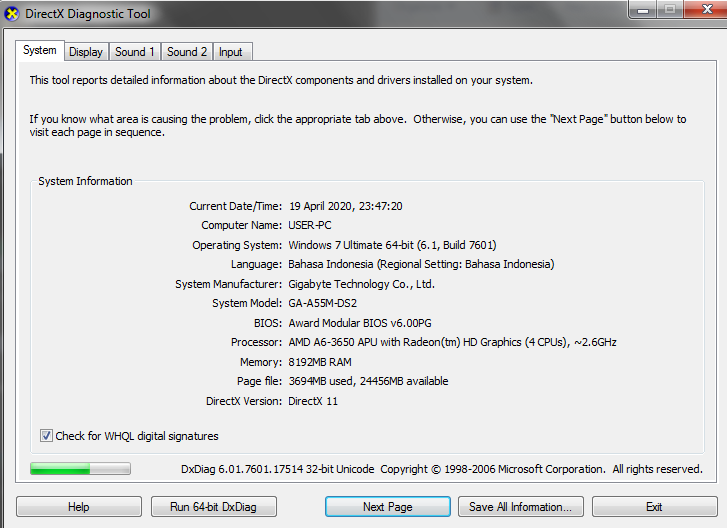Click system model GA-A55M-DS2
Image resolution: width=727 pixels, height=528 pixels.
[323, 303]
